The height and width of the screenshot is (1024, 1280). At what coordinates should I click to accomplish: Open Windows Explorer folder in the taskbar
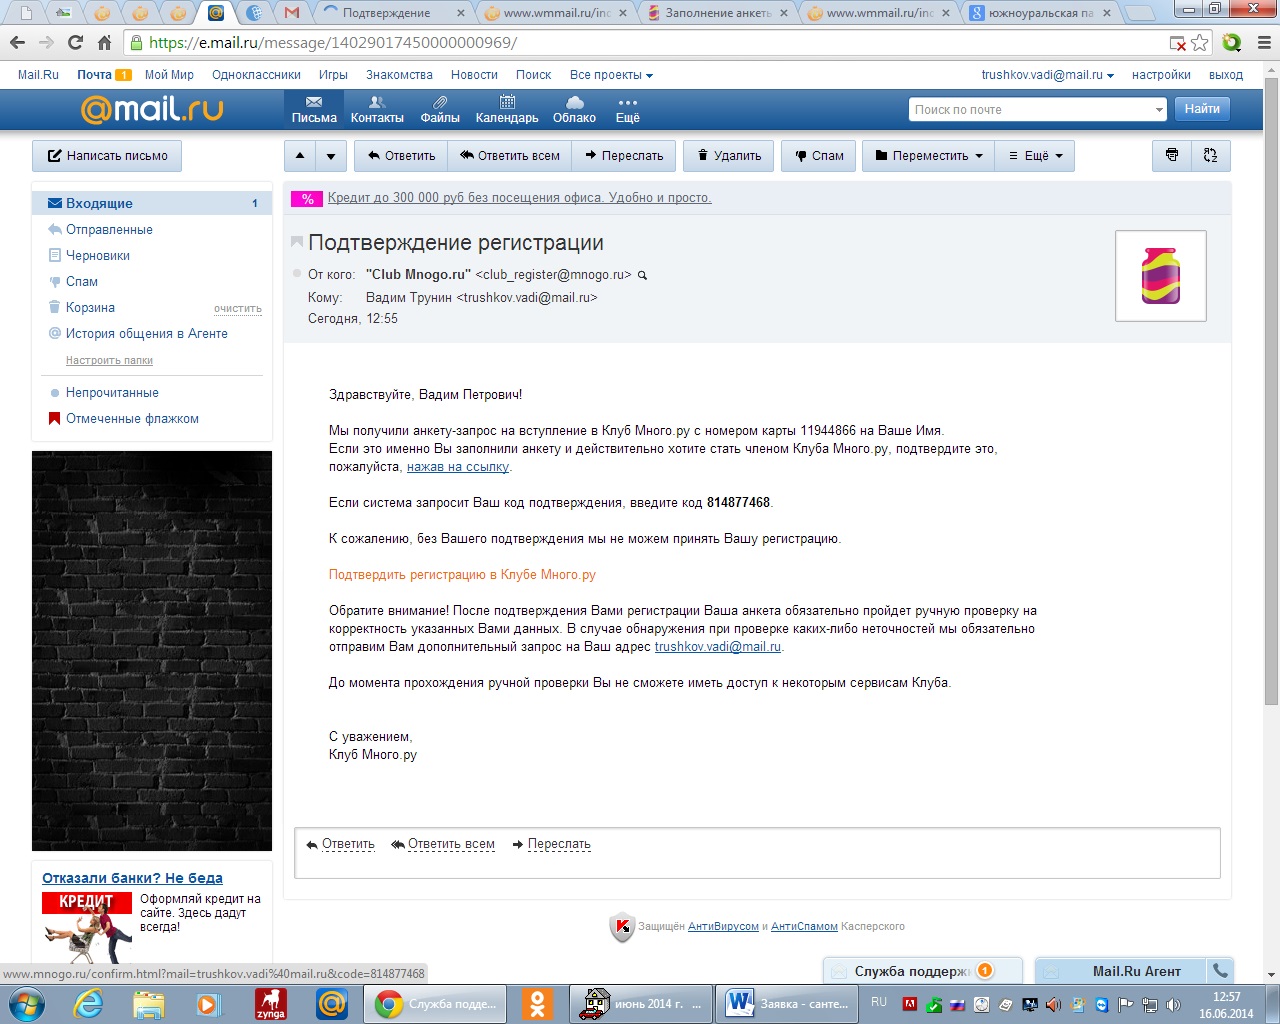pos(149,1002)
